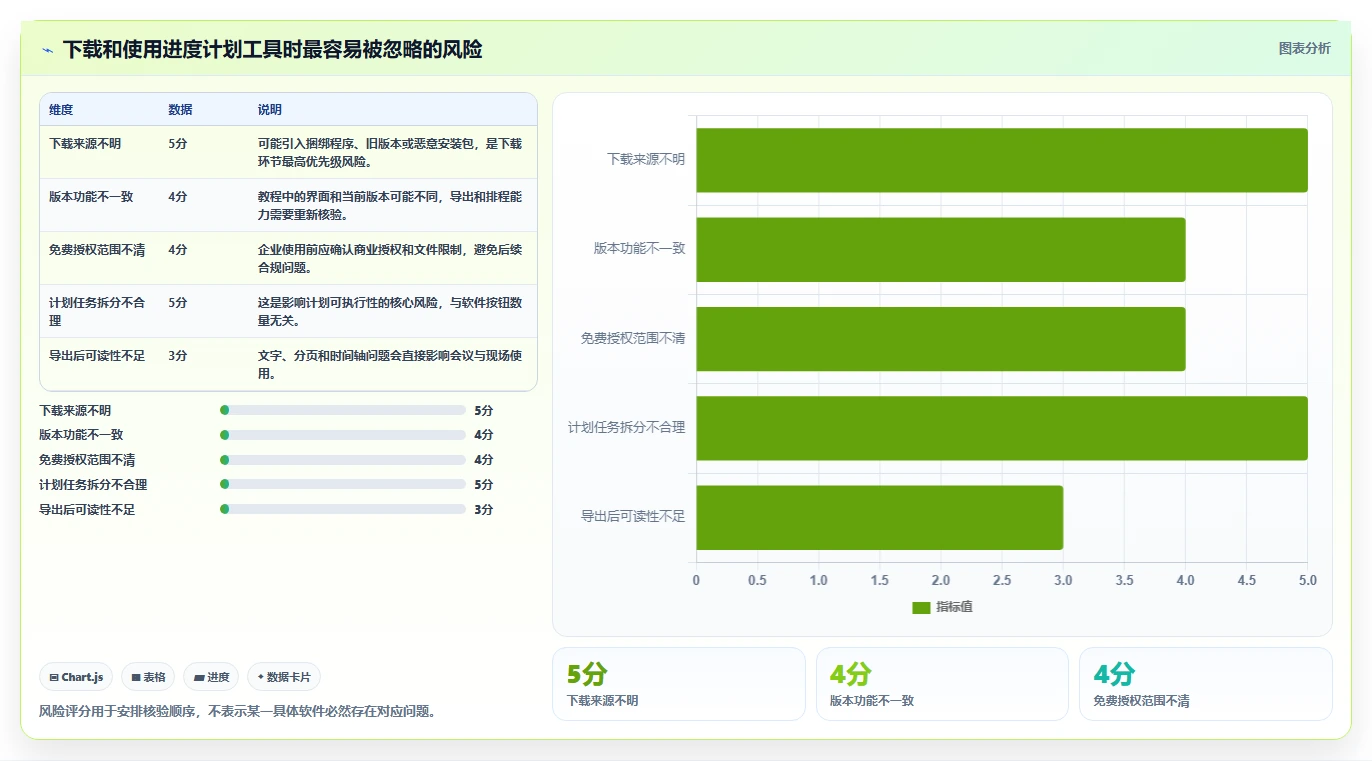The image size is (1372, 761).
Task: Click the 图表分析 label in the header
Action: click(x=1304, y=48)
